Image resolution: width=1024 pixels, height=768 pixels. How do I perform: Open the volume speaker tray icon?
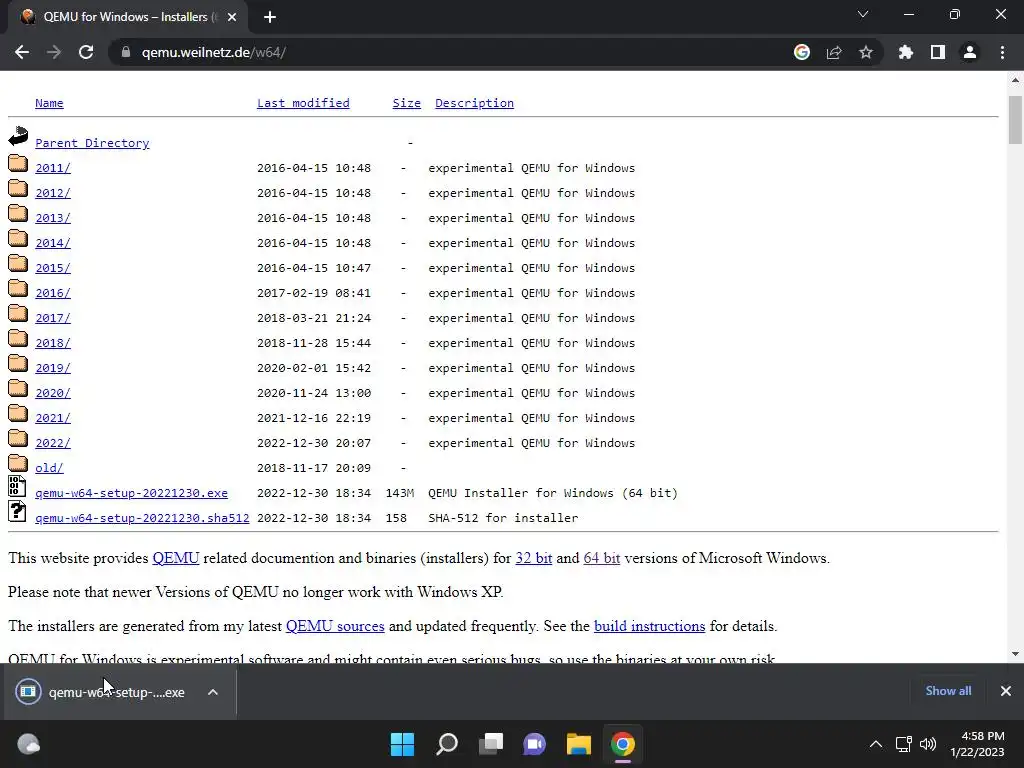point(927,744)
